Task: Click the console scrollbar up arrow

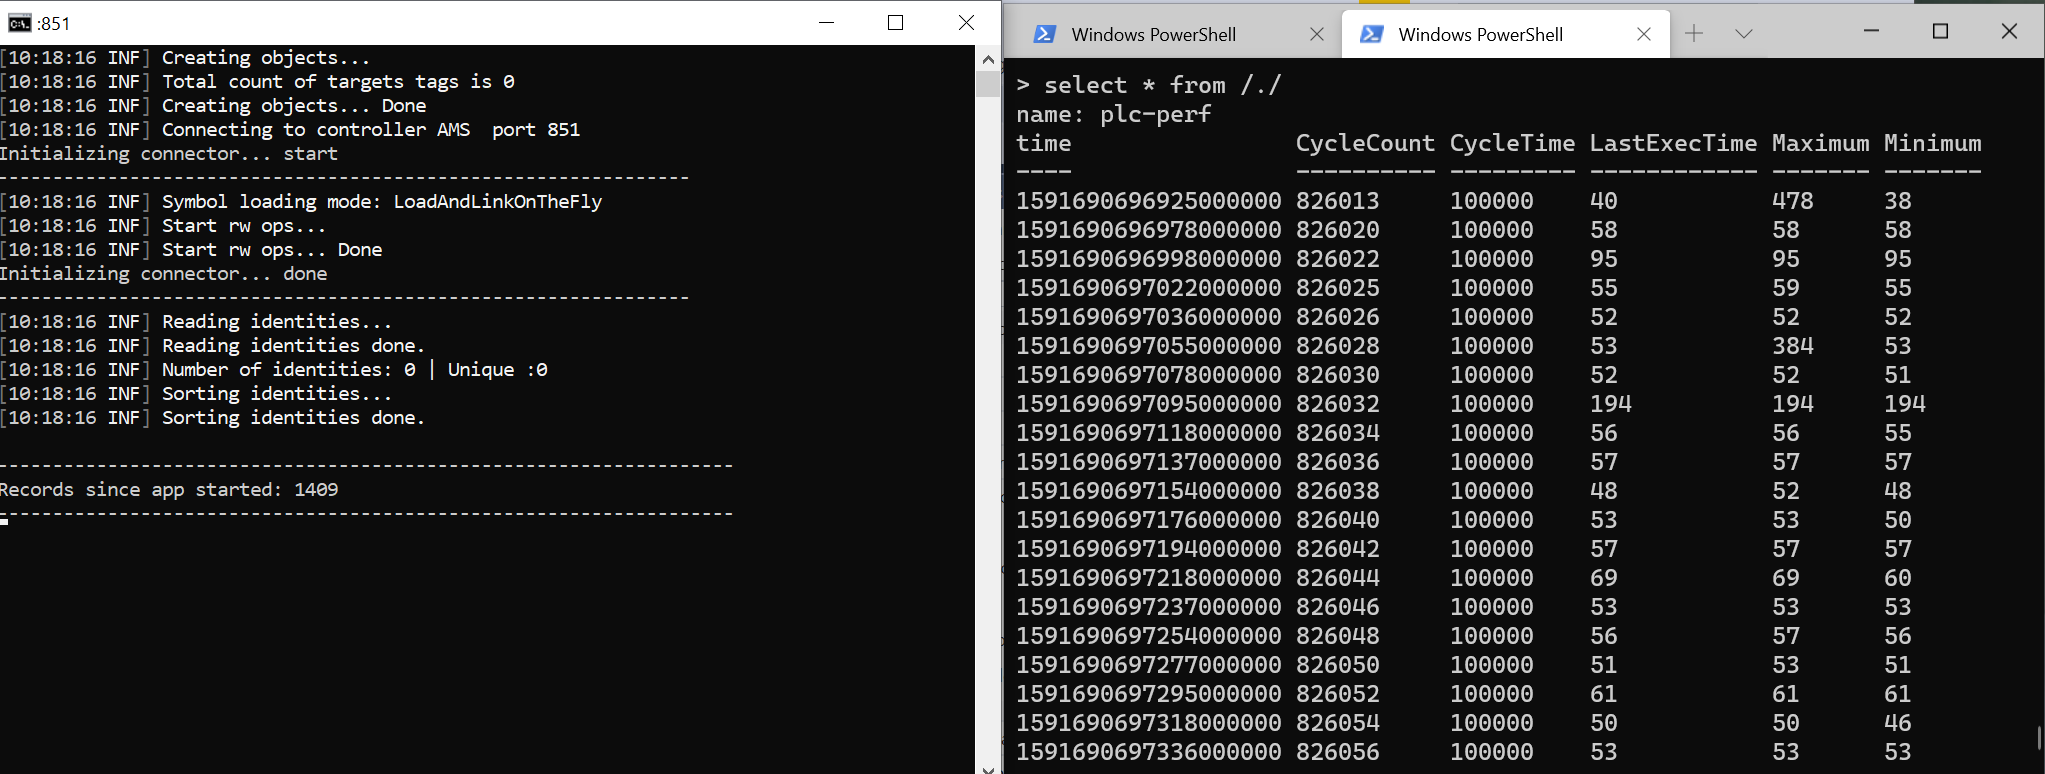Action: pyautogui.click(x=988, y=59)
